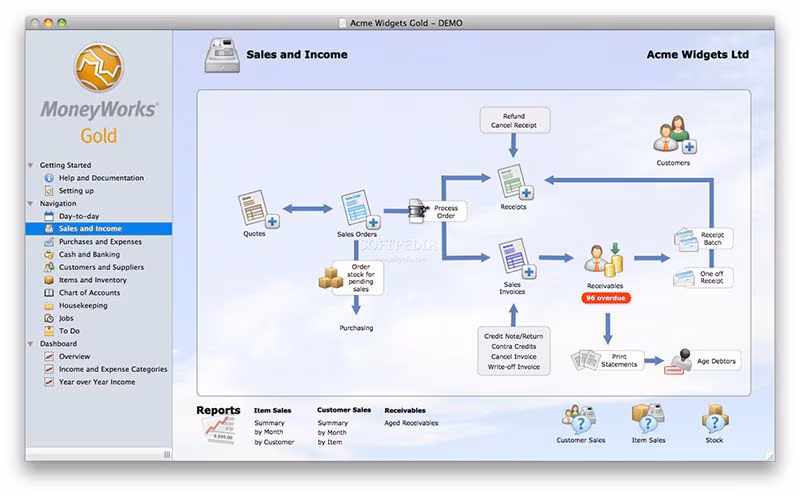Open the Customers icon
The height and width of the screenshot is (496, 800).
[674, 135]
